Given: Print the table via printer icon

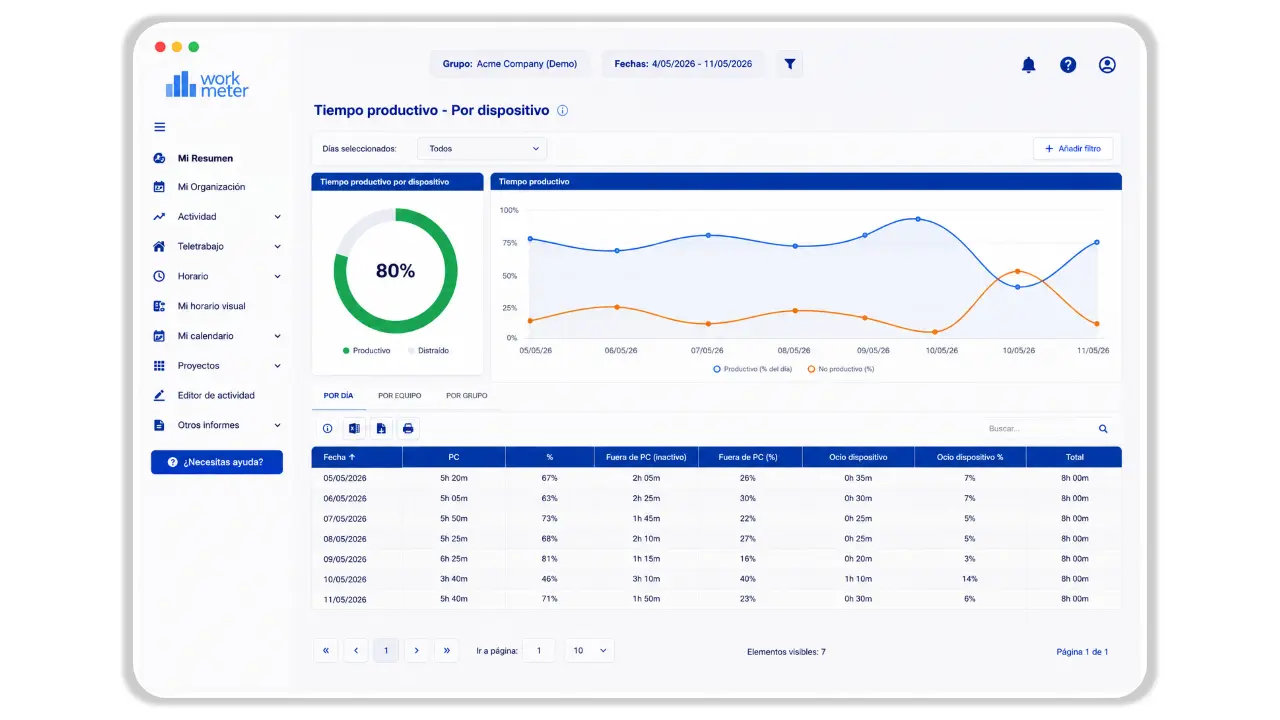Looking at the screenshot, I should tap(408, 428).
